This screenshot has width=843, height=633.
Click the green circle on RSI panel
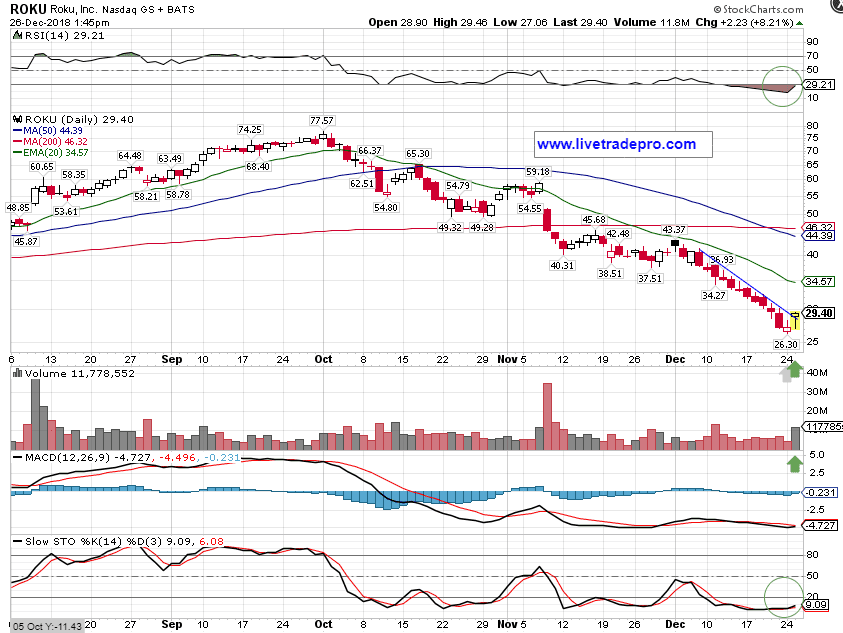(x=782, y=85)
